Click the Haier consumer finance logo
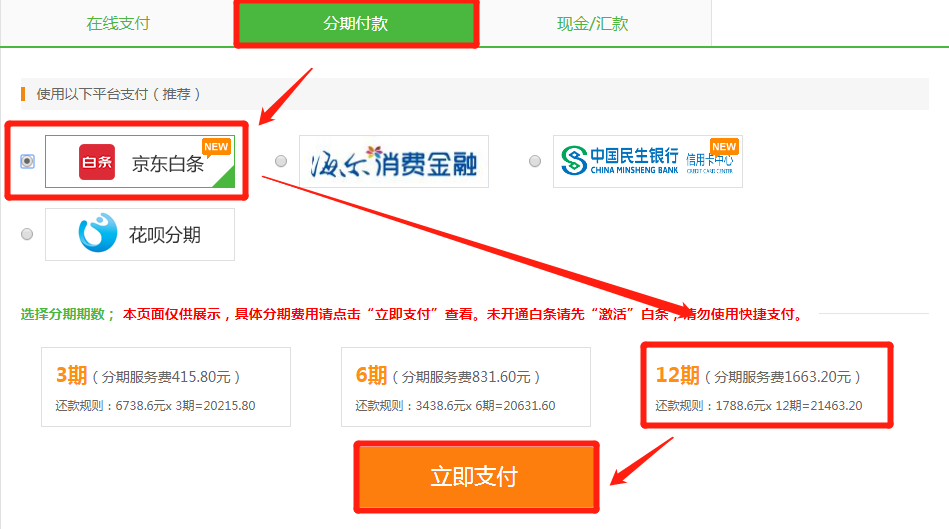The width and height of the screenshot is (949, 529). (393, 162)
